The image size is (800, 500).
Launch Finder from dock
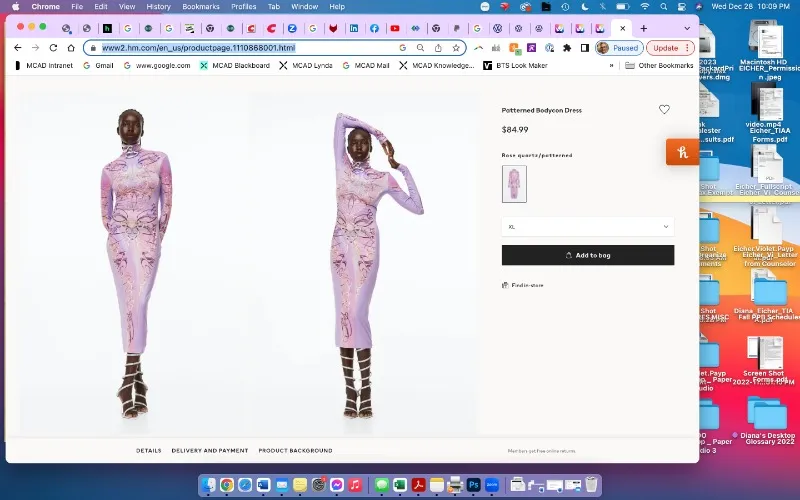coord(208,485)
